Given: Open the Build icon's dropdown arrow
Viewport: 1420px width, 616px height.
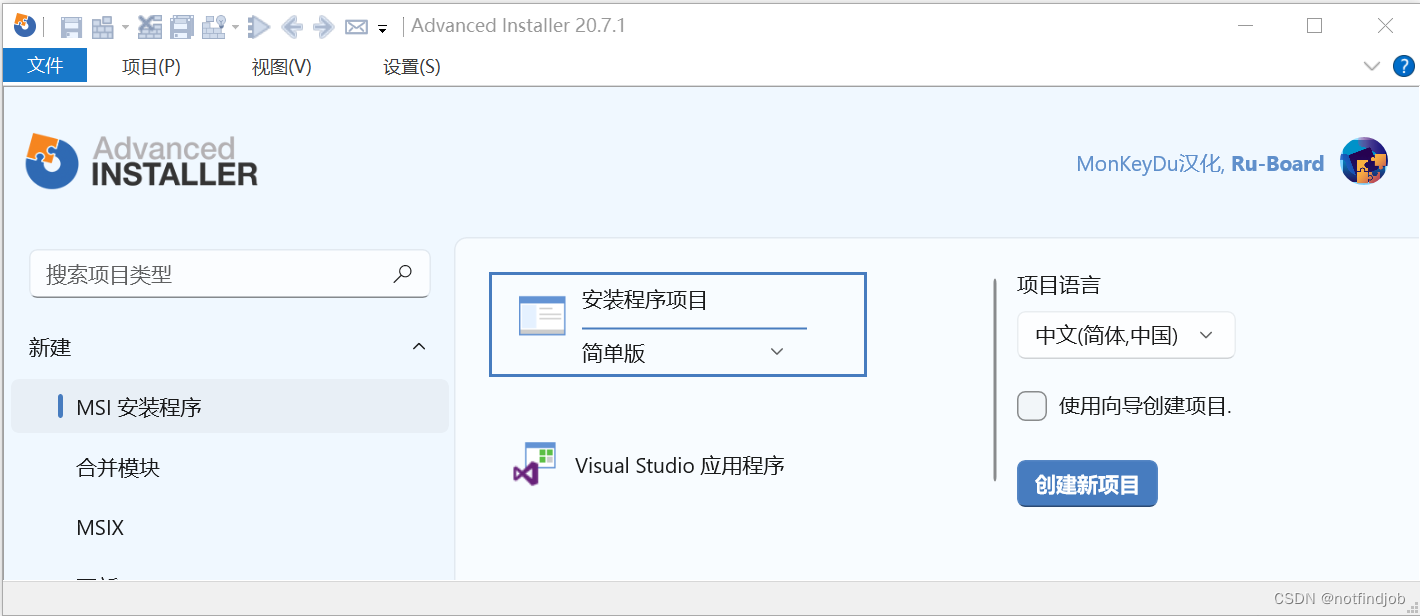Looking at the screenshot, I should pyautogui.click(x=124, y=26).
